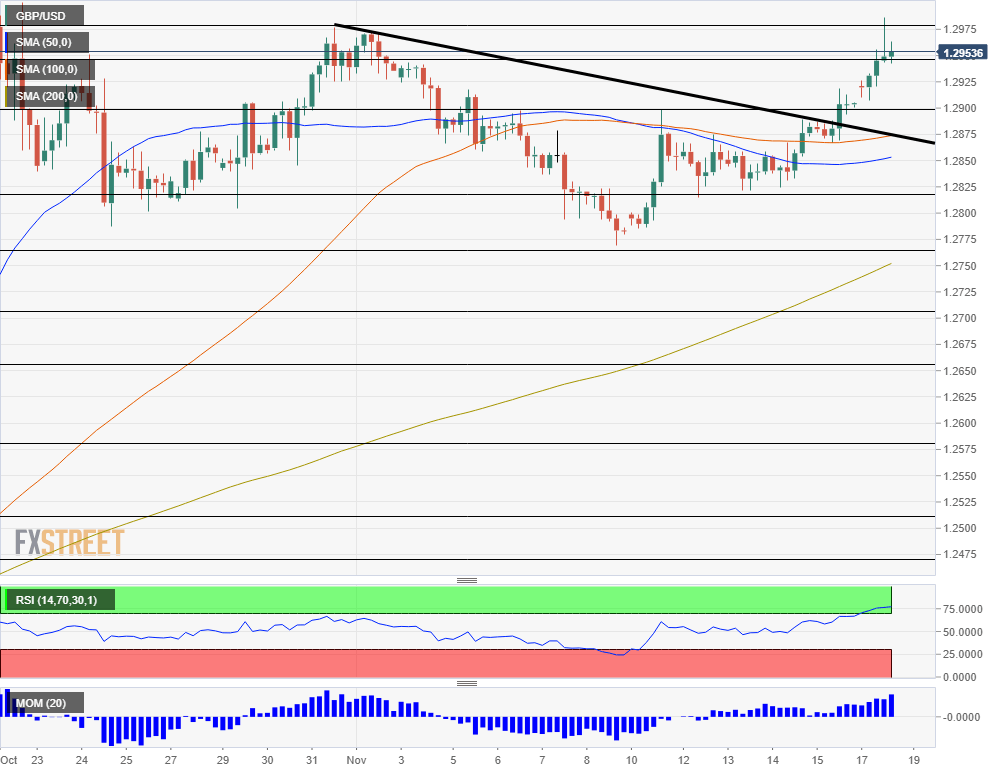Click the 1.2525 price axis label
1006x773 pixels.
[960, 502]
